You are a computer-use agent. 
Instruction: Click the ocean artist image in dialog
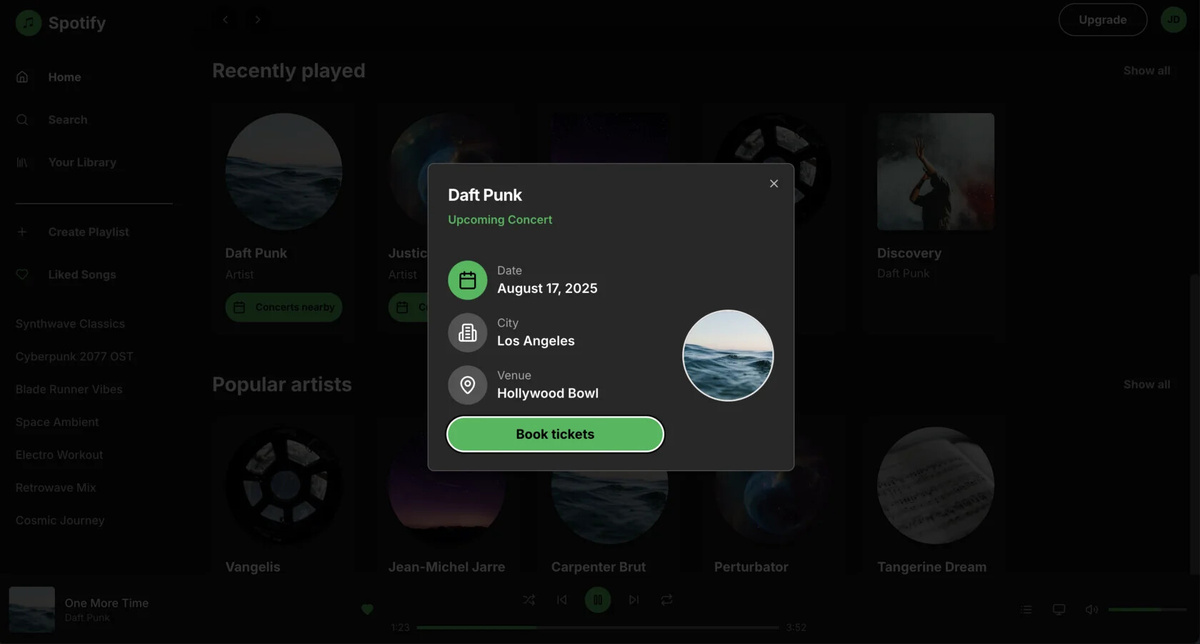point(728,356)
